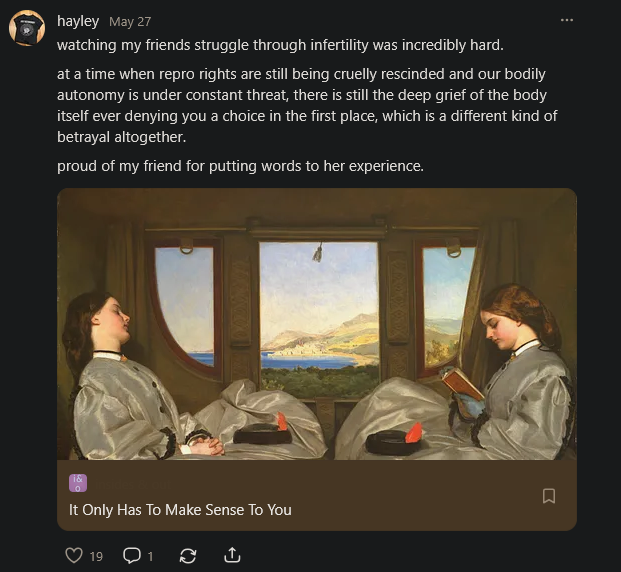Open the three-dot more options menu
621x572 pixels.
click(x=567, y=20)
